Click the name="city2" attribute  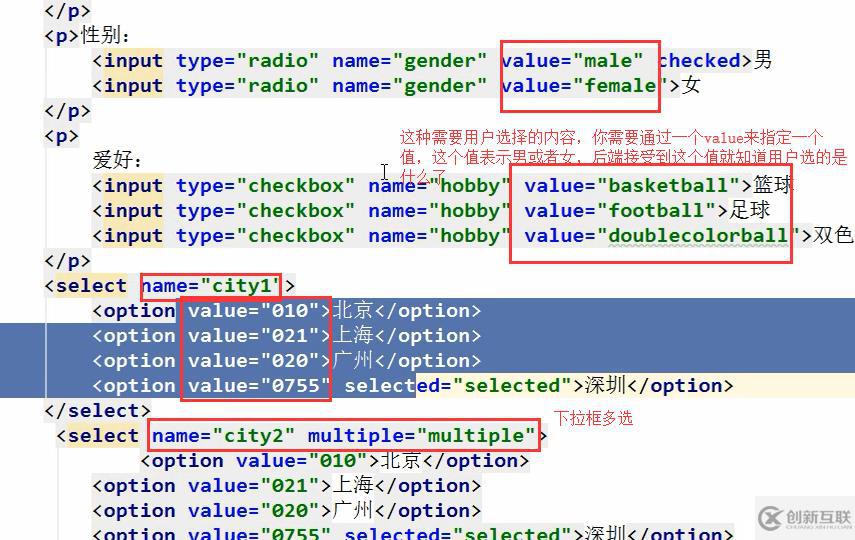(x=224, y=436)
